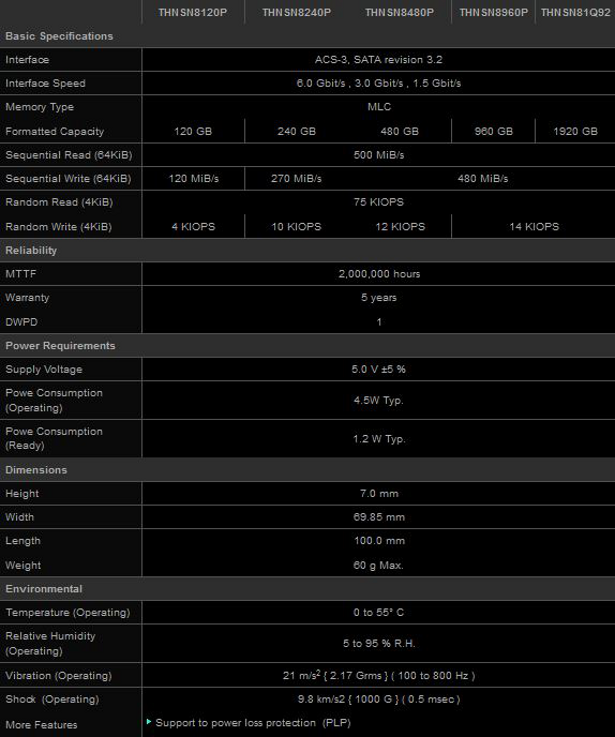This screenshot has width=615, height=737.
Task: Click the Support to power loss protection text
Action: (253, 723)
